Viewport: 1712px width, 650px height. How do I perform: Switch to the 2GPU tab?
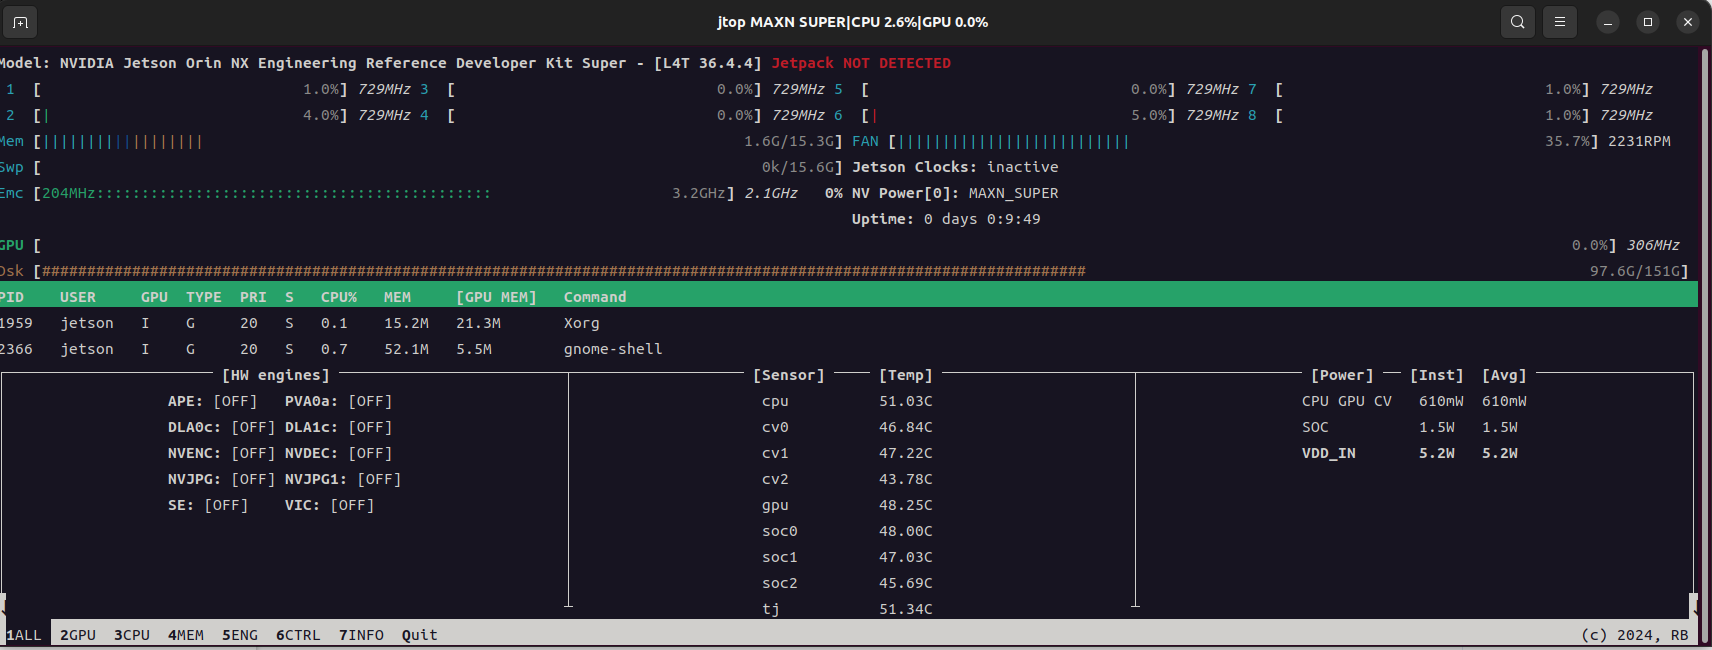[x=78, y=635]
